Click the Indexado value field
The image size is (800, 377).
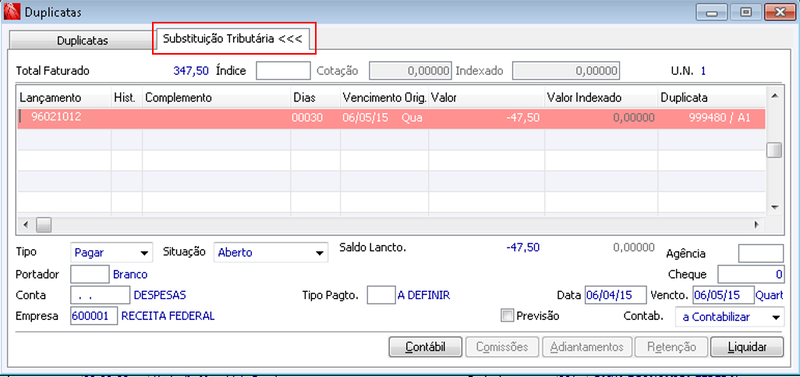pyautogui.click(x=566, y=71)
